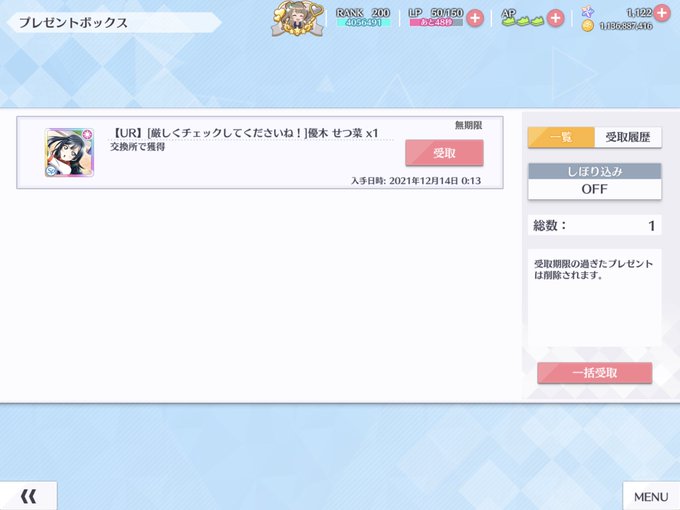Buy star gems with the plus icon
Image resolution: width=680 pixels, height=510 pixels.
click(662, 12)
